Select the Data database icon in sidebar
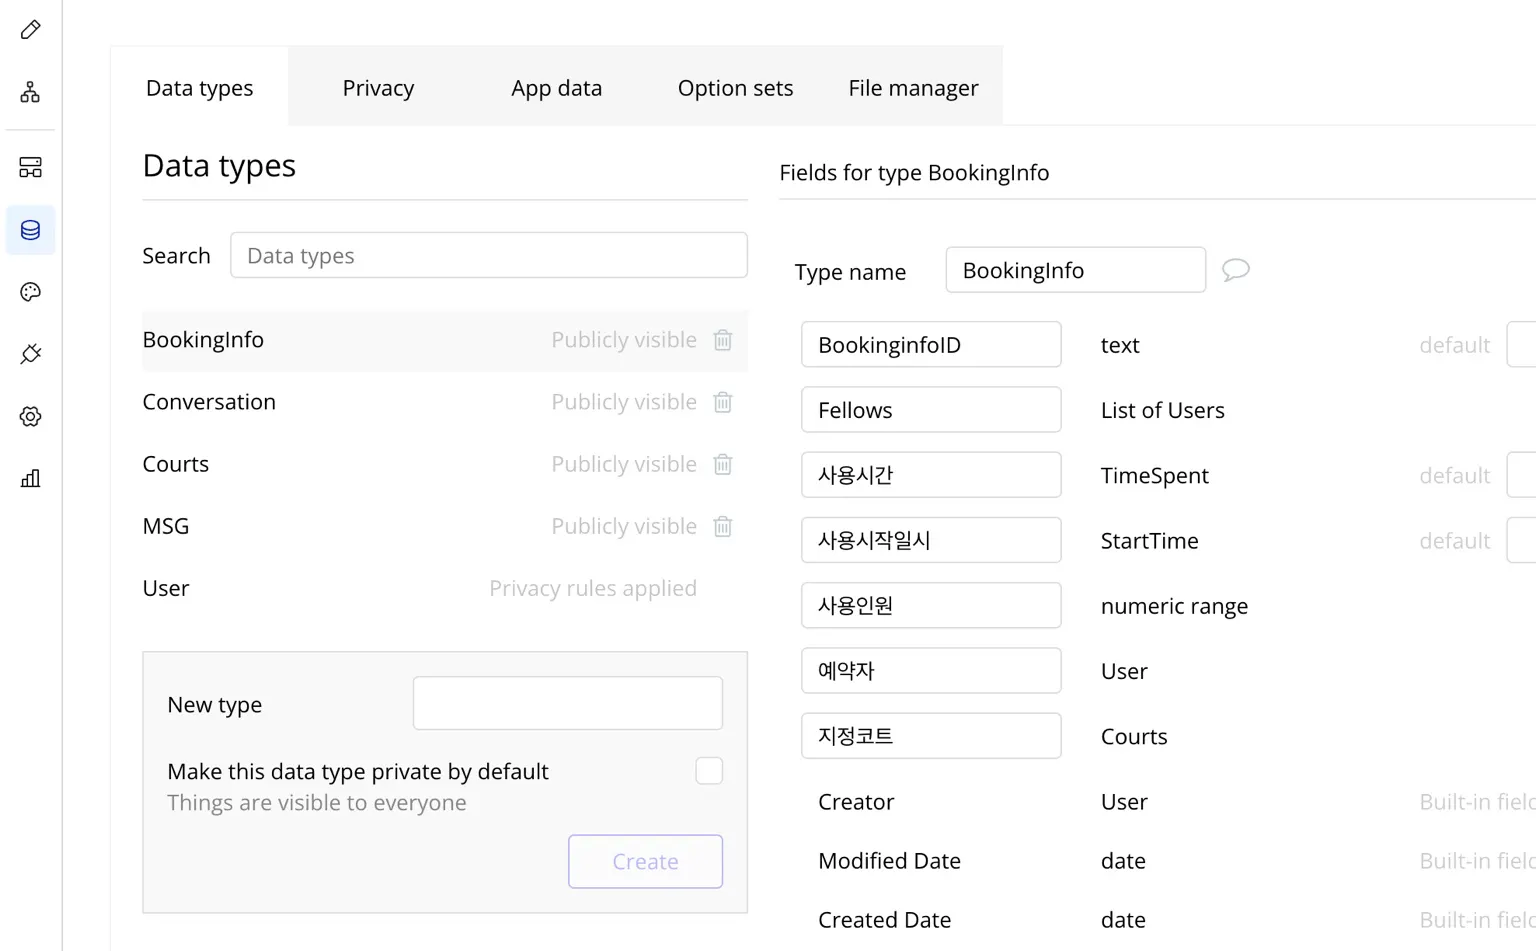 tap(31, 230)
